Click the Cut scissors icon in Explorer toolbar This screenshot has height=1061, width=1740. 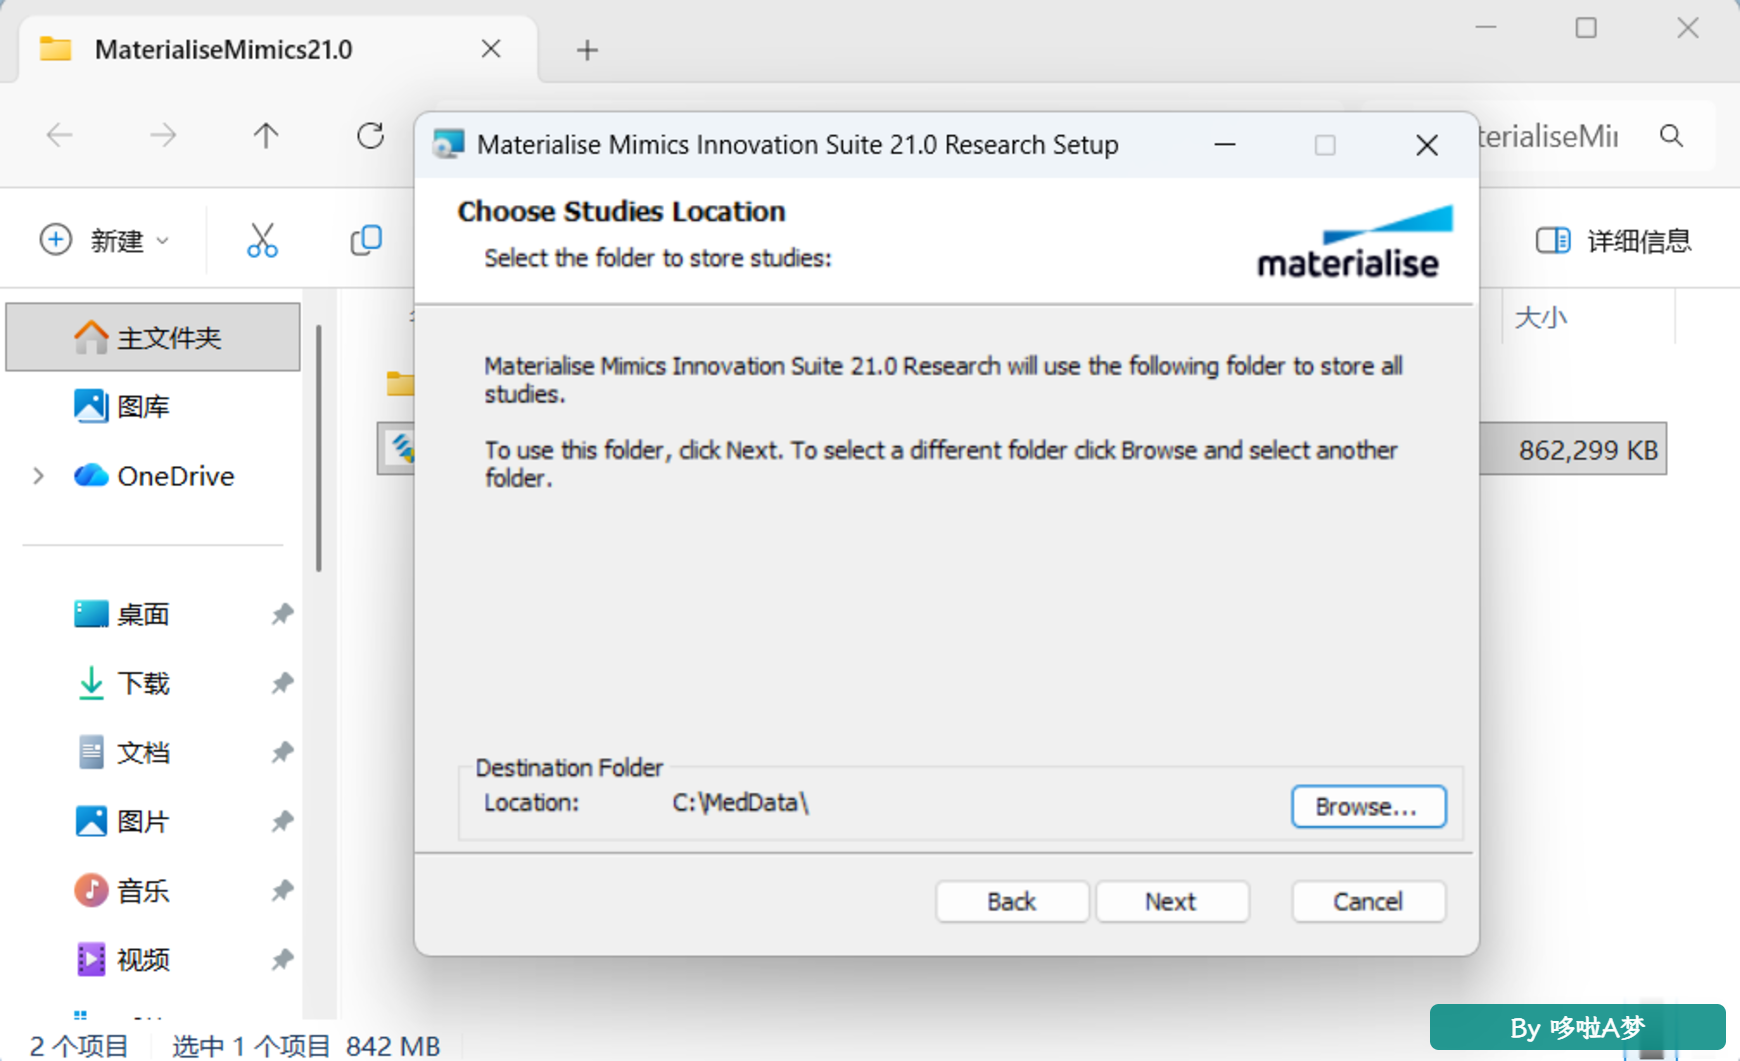coord(262,240)
